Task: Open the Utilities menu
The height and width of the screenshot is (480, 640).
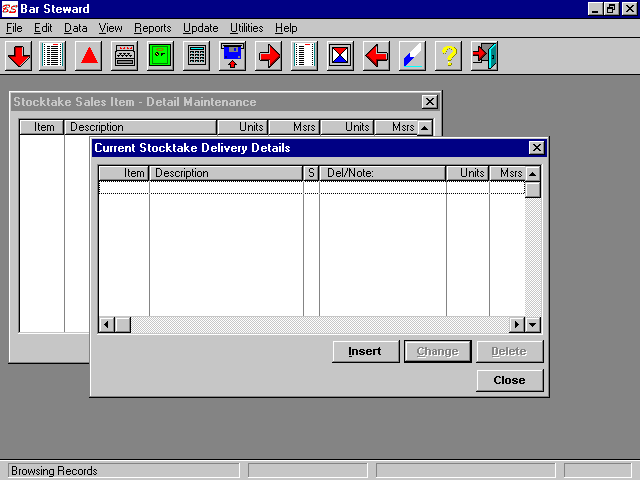Action: tap(247, 28)
